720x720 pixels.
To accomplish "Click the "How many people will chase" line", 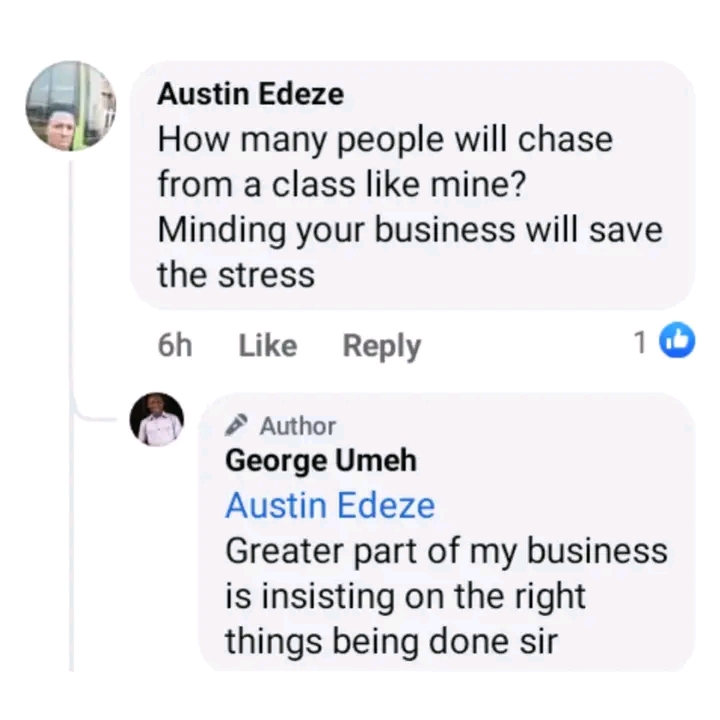I will coord(384,140).
